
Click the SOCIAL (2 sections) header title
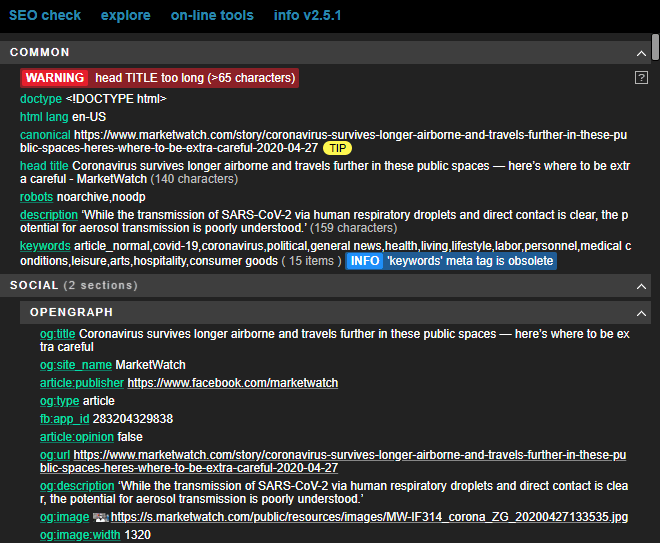tap(74, 285)
